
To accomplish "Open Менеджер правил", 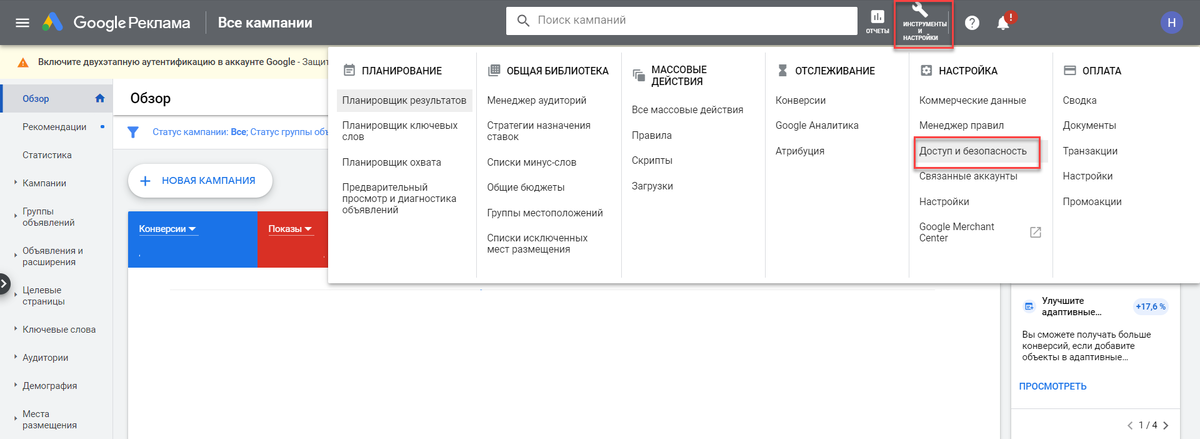I will [x=961, y=125].
